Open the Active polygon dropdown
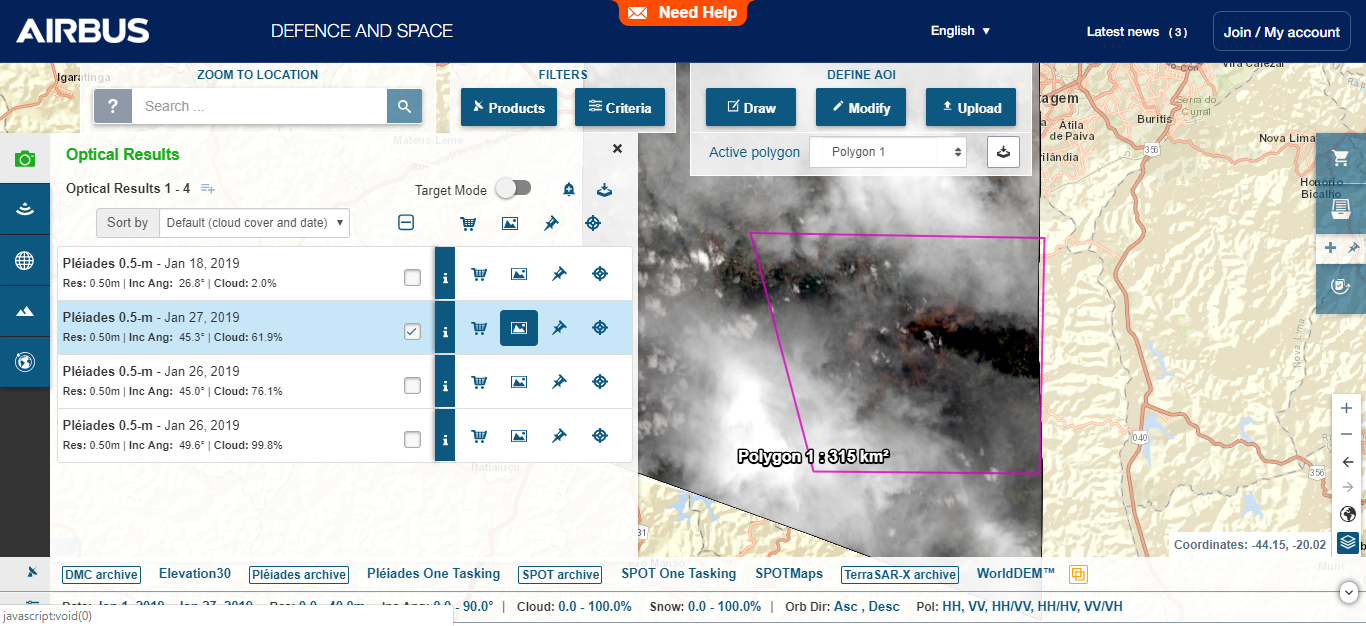The height and width of the screenshot is (626, 1366). [889, 152]
